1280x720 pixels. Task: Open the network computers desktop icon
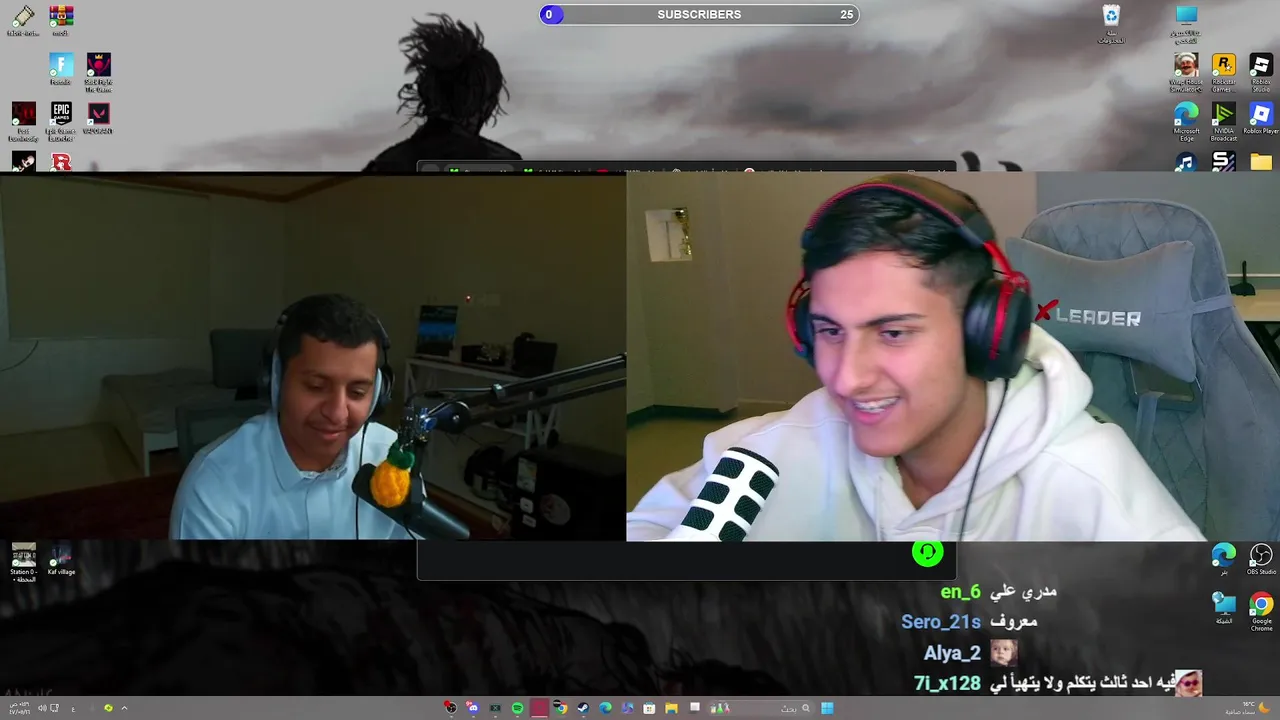point(1223,607)
